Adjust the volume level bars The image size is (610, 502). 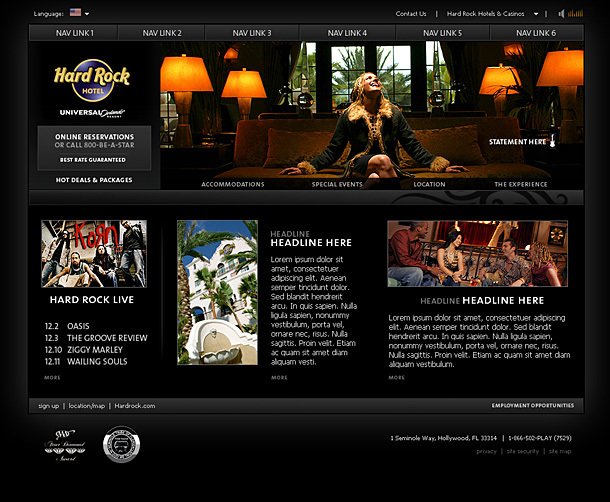(x=575, y=14)
